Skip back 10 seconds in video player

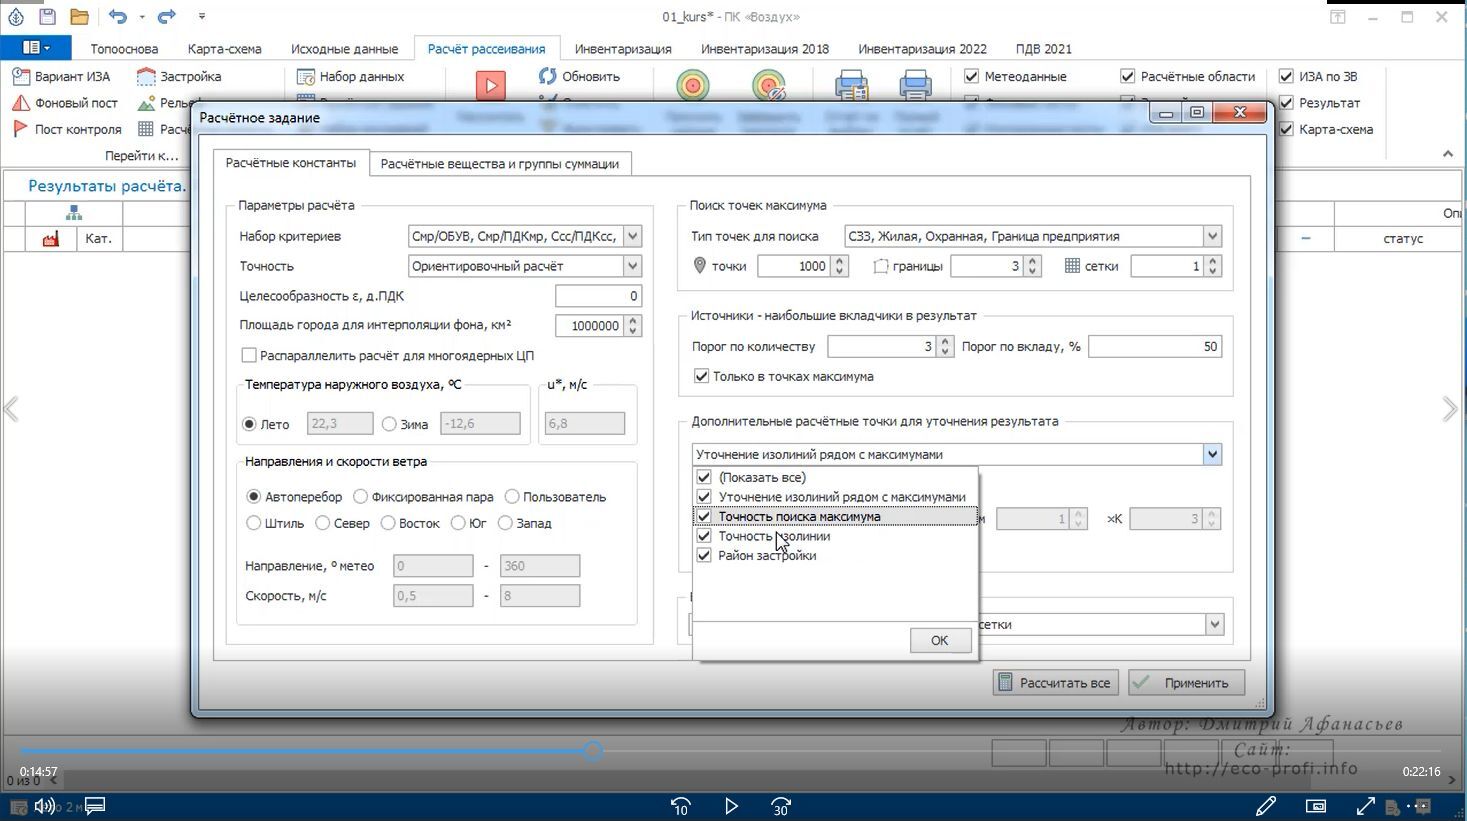click(x=681, y=806)
